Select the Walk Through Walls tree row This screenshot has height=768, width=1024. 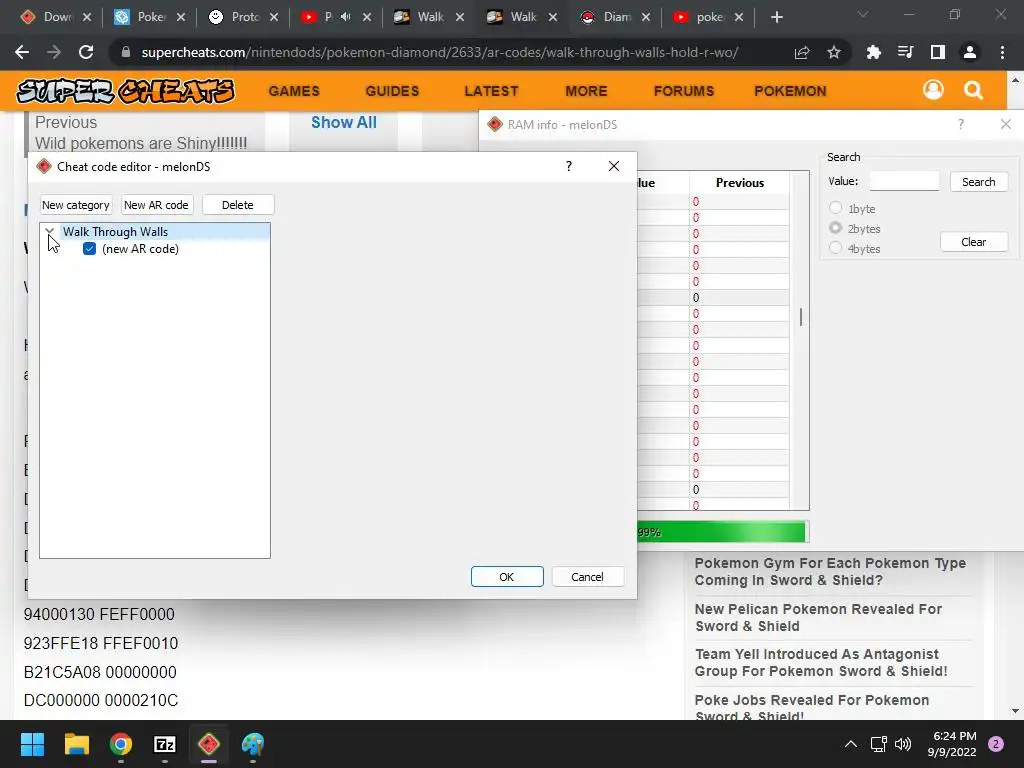click(155, 231)
